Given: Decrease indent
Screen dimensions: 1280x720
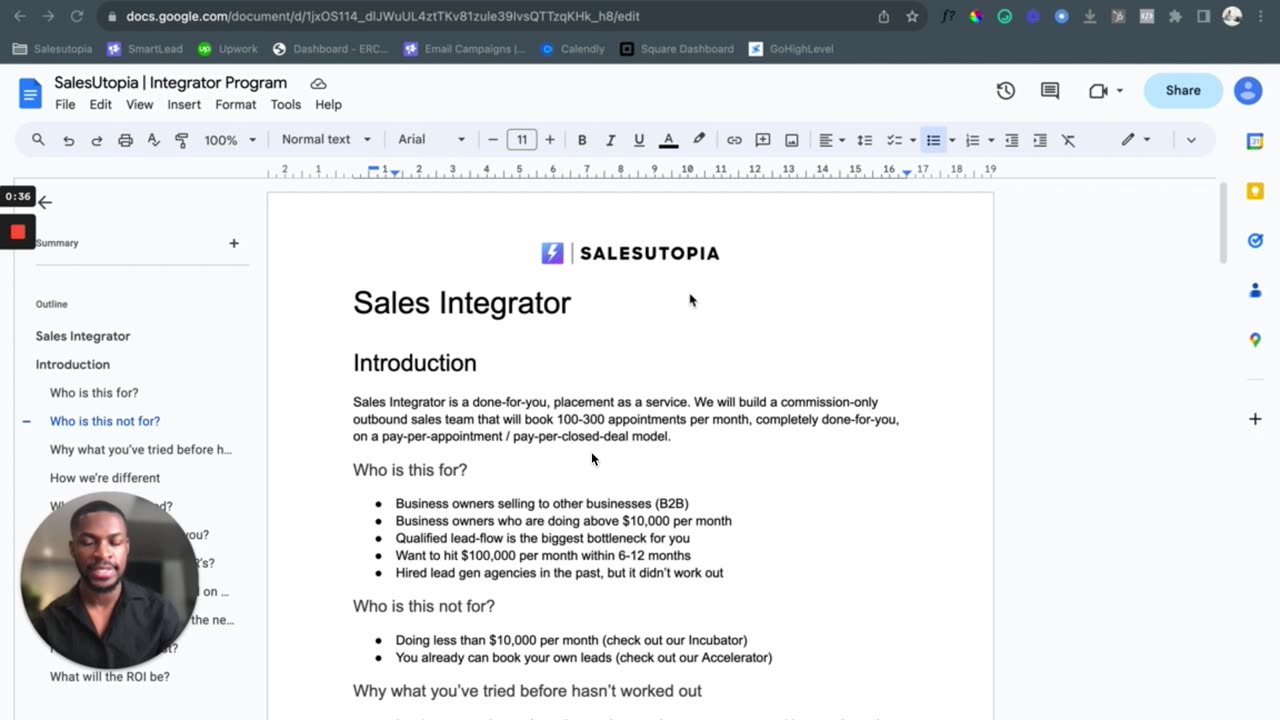Looking at the screenshot, I should pyautogui.click(x=1011, y=140).
